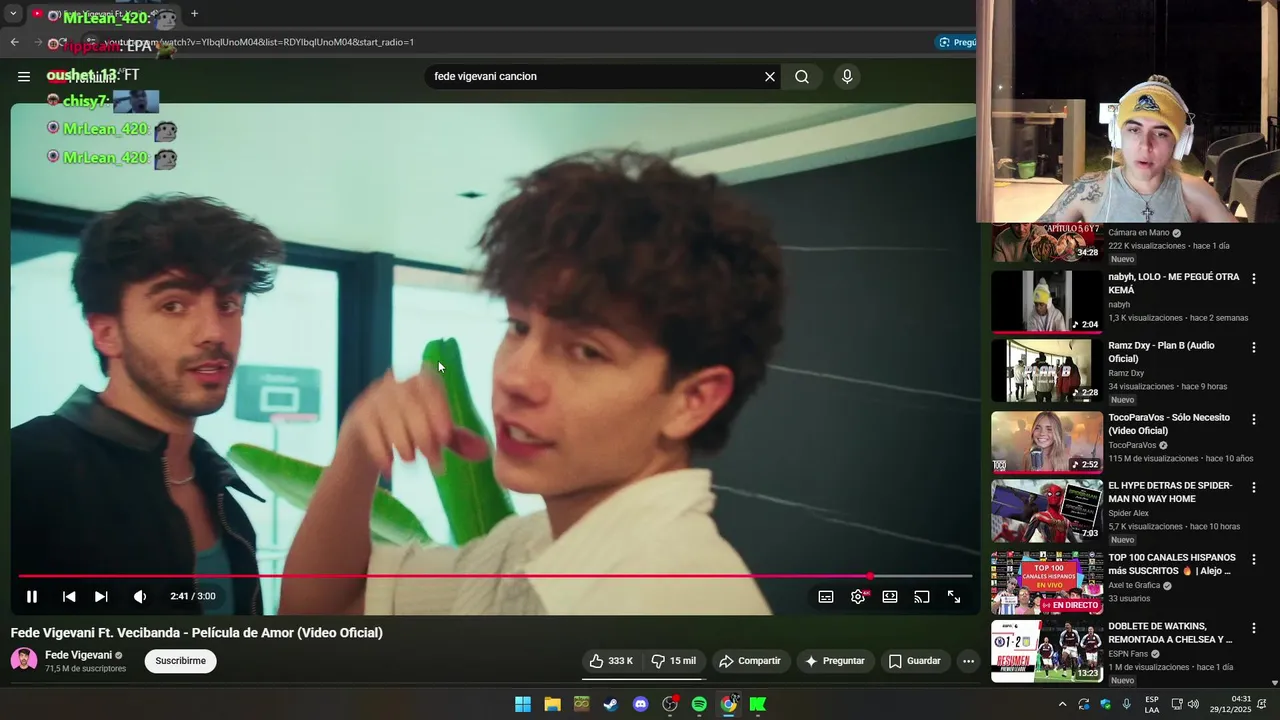1280x720 pixels.
Task: Start voice search with the microphone
Action: (x=847, y=77)
